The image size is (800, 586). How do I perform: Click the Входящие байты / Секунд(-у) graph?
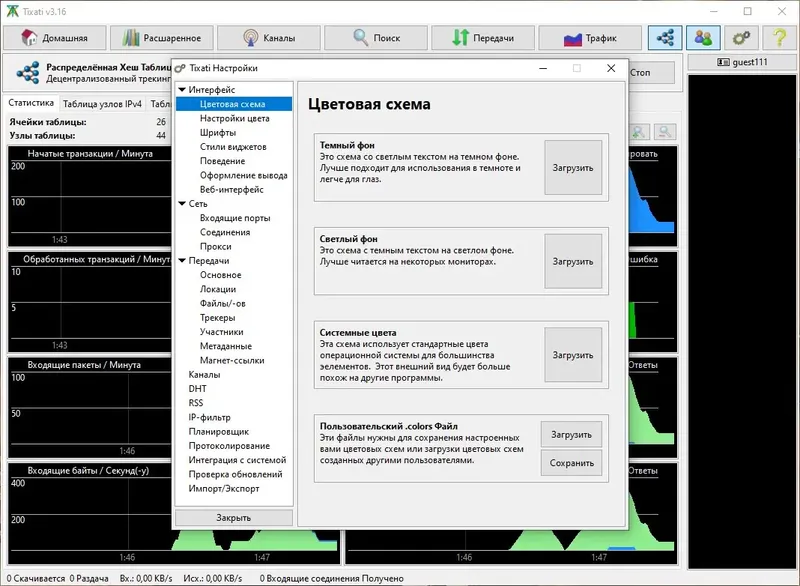coord(89,514)
